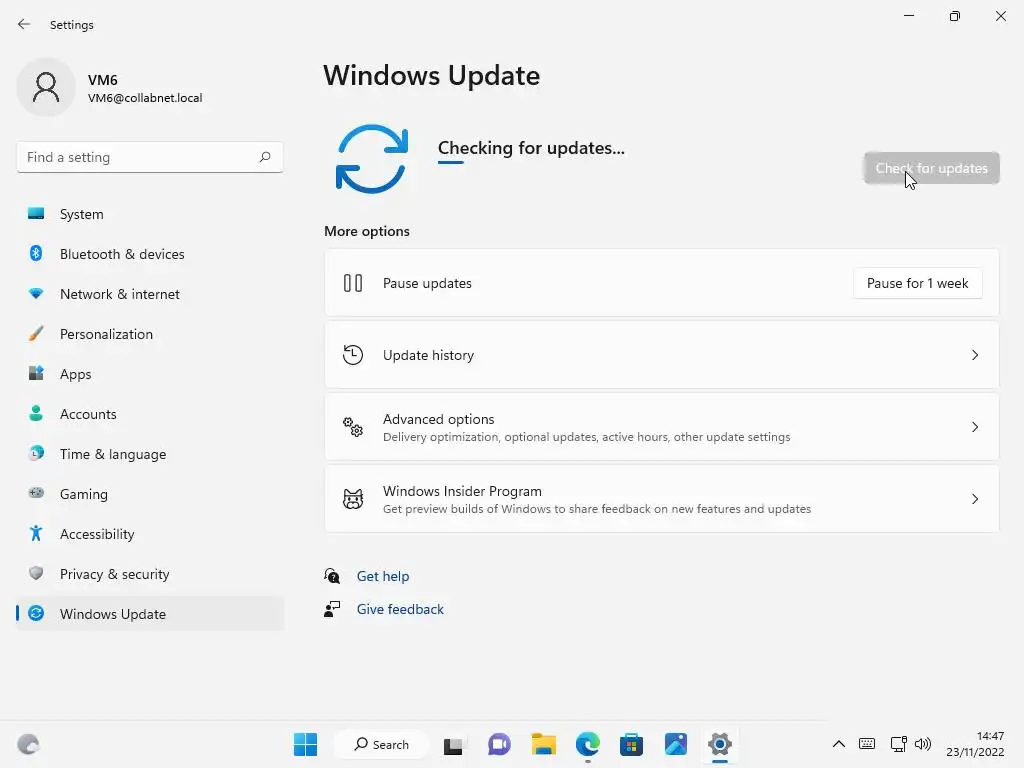Image resolution: width=1024 pixels, height=768 pixels.
Task: Launch Microsoft Edge from taskbar
Action: [x=588, y=744]
